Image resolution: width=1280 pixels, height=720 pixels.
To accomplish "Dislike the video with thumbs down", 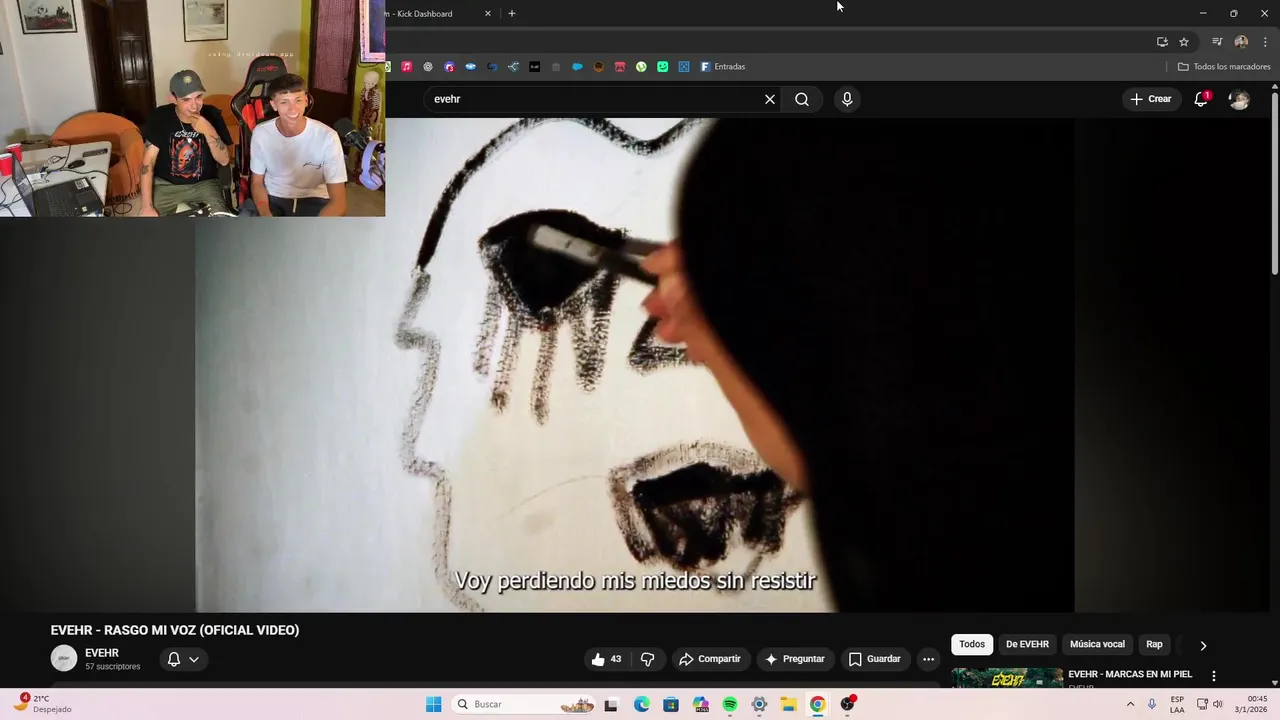I will (x=647, y=659).
